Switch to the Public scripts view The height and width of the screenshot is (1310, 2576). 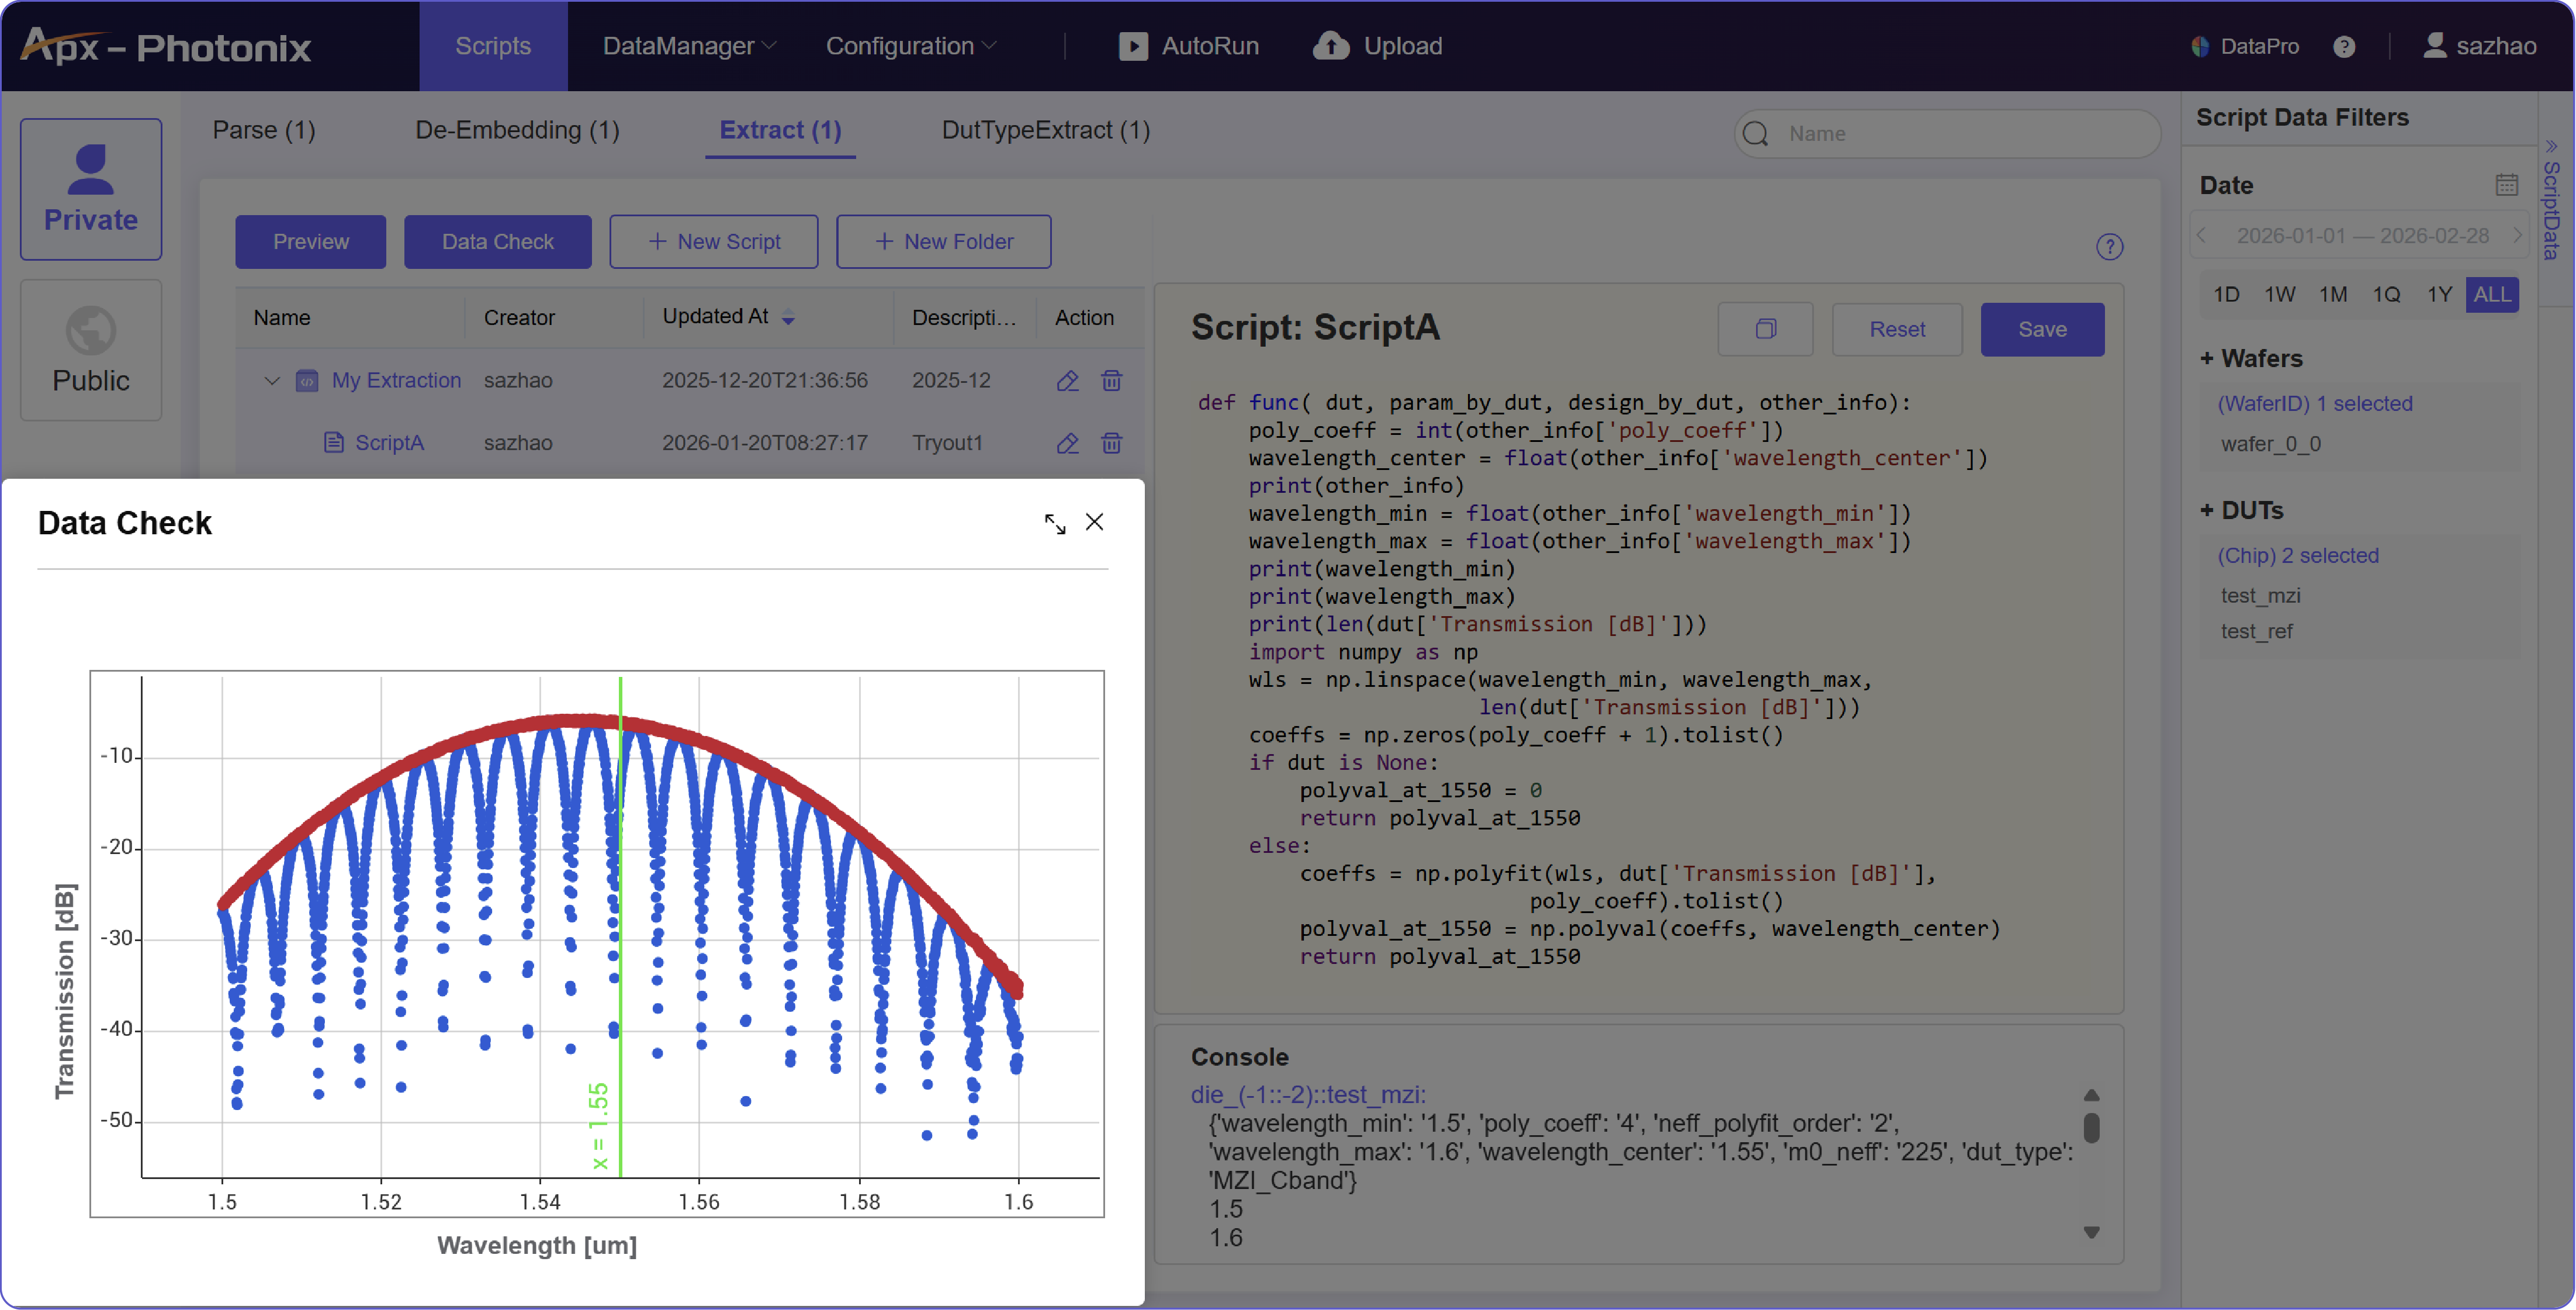point(90,350)
